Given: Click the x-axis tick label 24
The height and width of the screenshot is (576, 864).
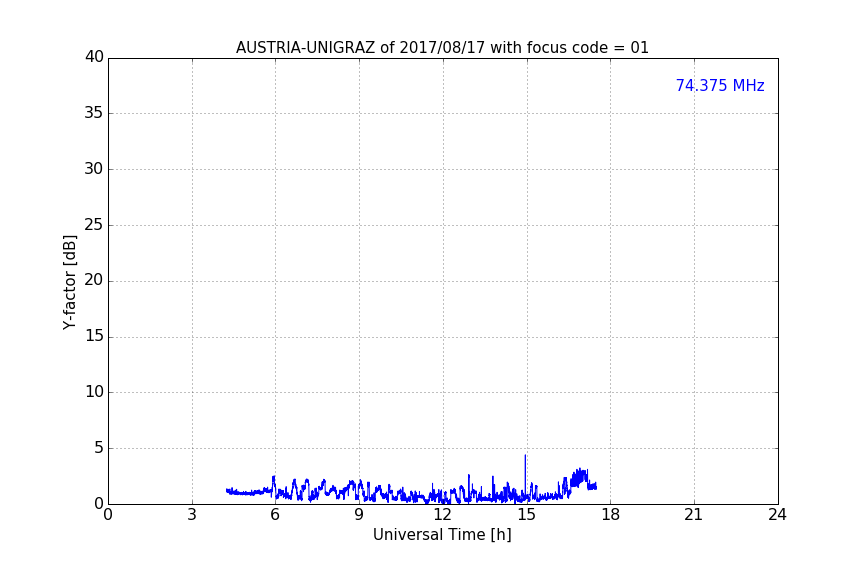Looking at the screenshot, I should tap(777, 515).
